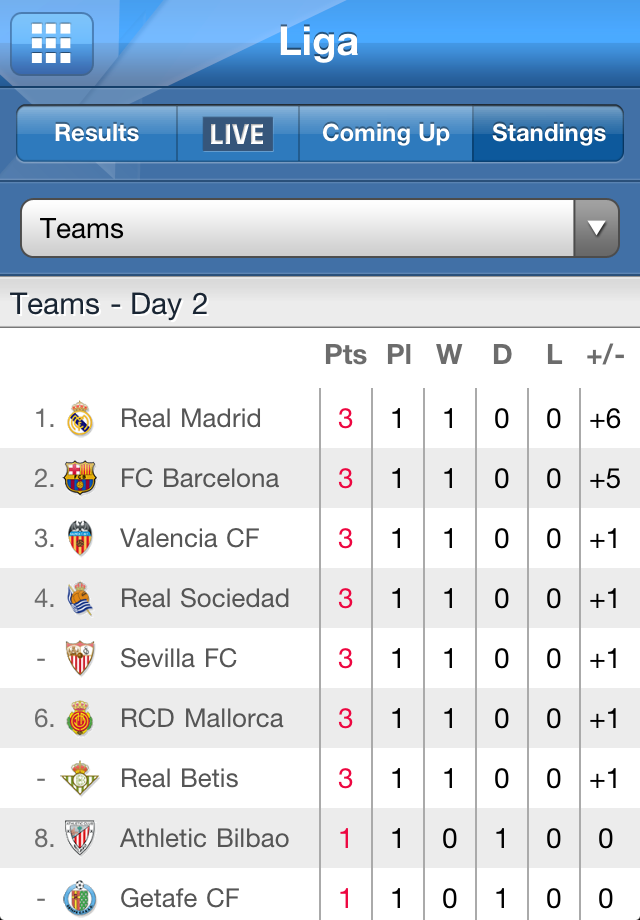The height and width of the screenshot is (920, 640).
Task: Tap the Real Sociedad crest icon
Action: [x=80, y=598]
